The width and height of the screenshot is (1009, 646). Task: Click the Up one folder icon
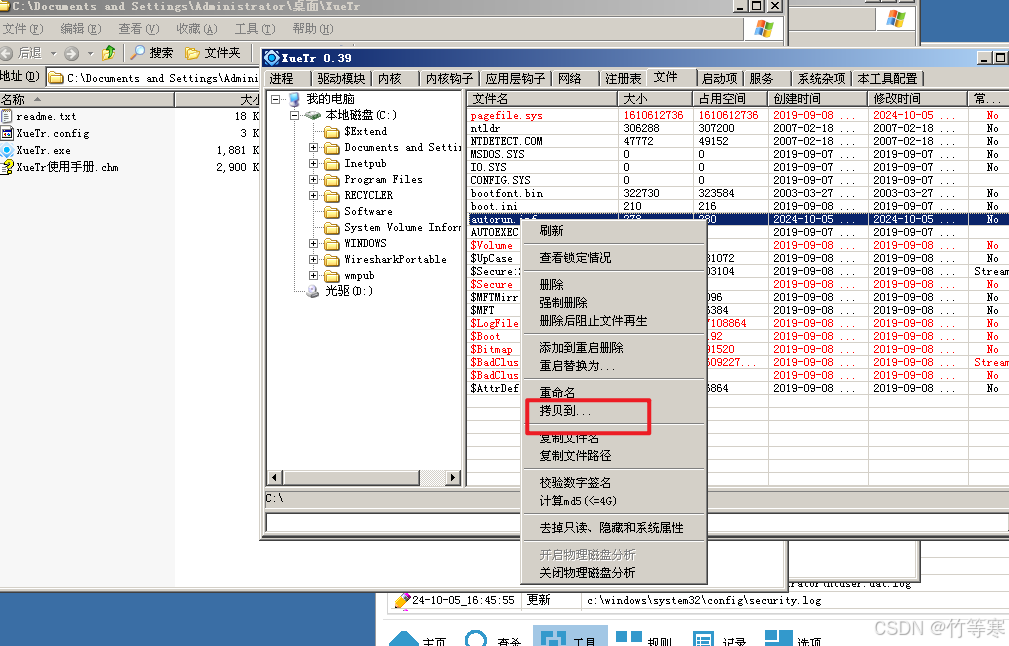(x=108, y=53)
